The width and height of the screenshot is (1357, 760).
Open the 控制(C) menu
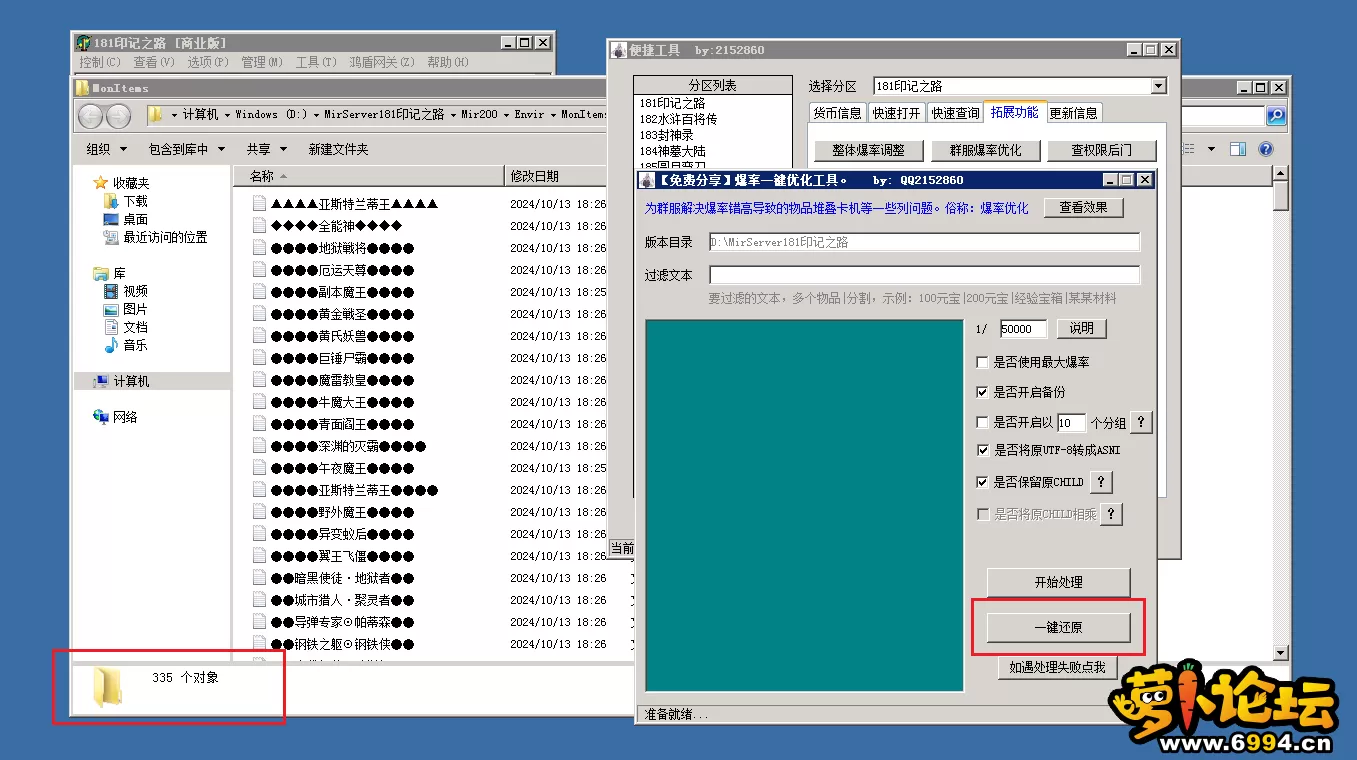99,62
